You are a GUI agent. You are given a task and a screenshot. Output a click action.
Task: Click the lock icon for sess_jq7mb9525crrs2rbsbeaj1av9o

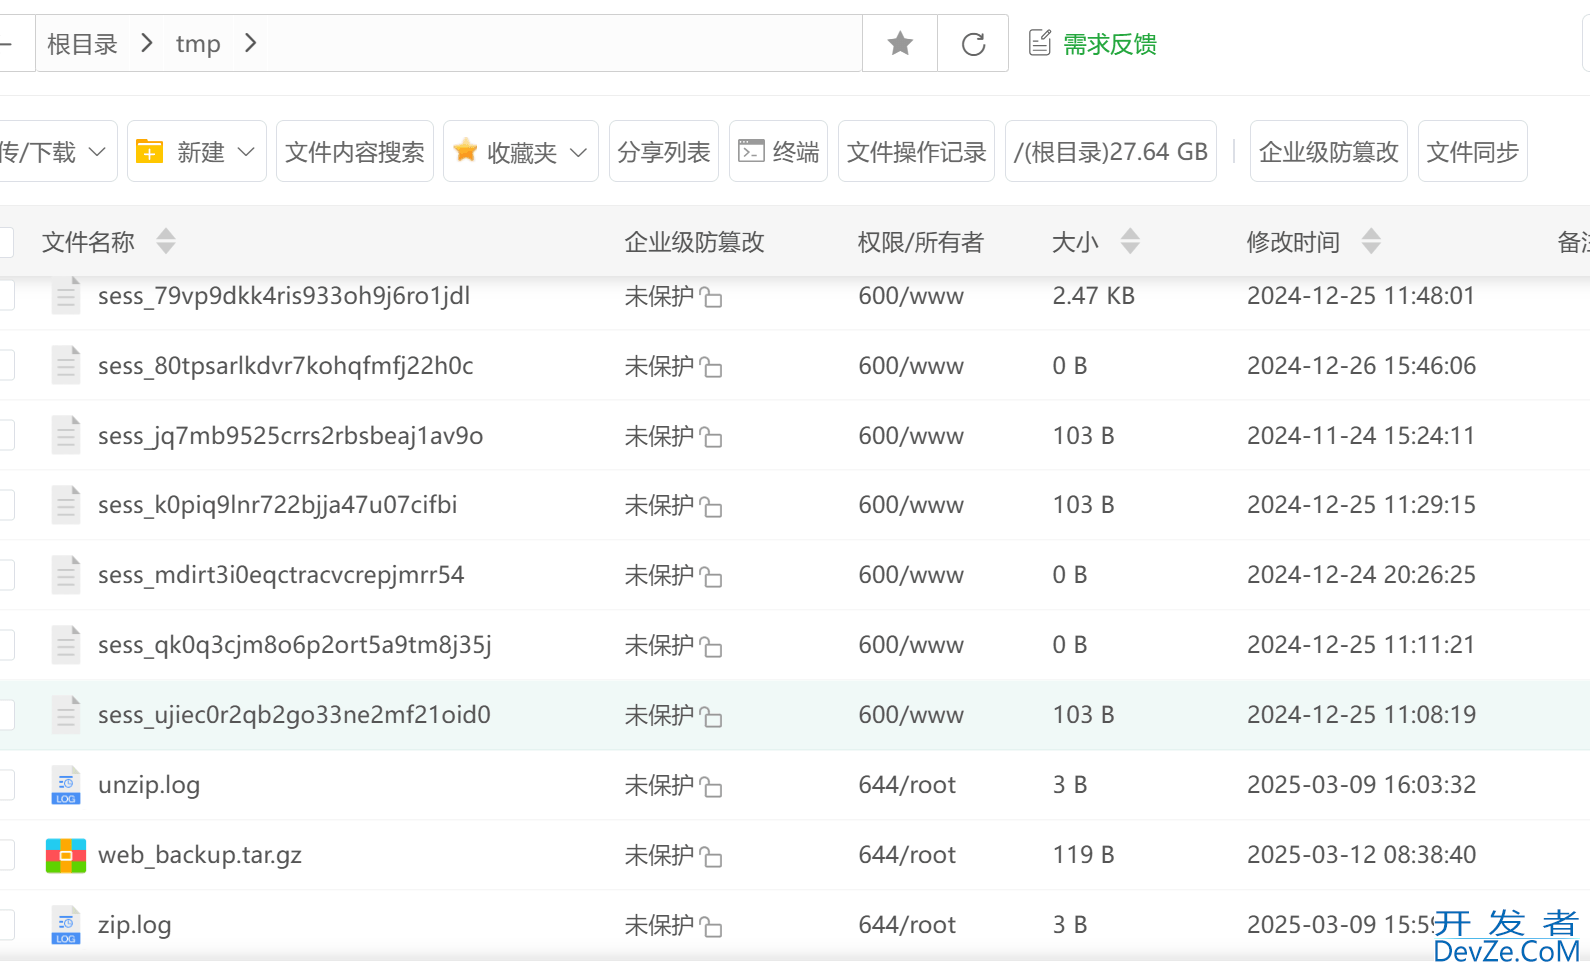(x=711, y=437)
